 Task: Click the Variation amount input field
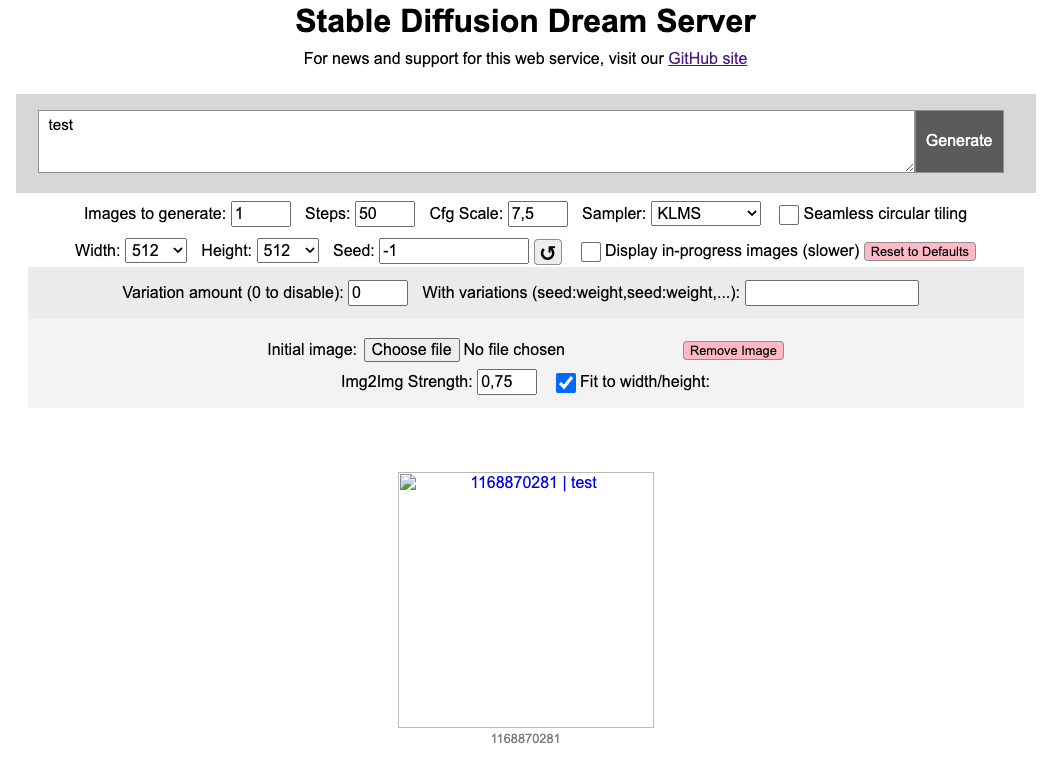[x=378, y=293]
